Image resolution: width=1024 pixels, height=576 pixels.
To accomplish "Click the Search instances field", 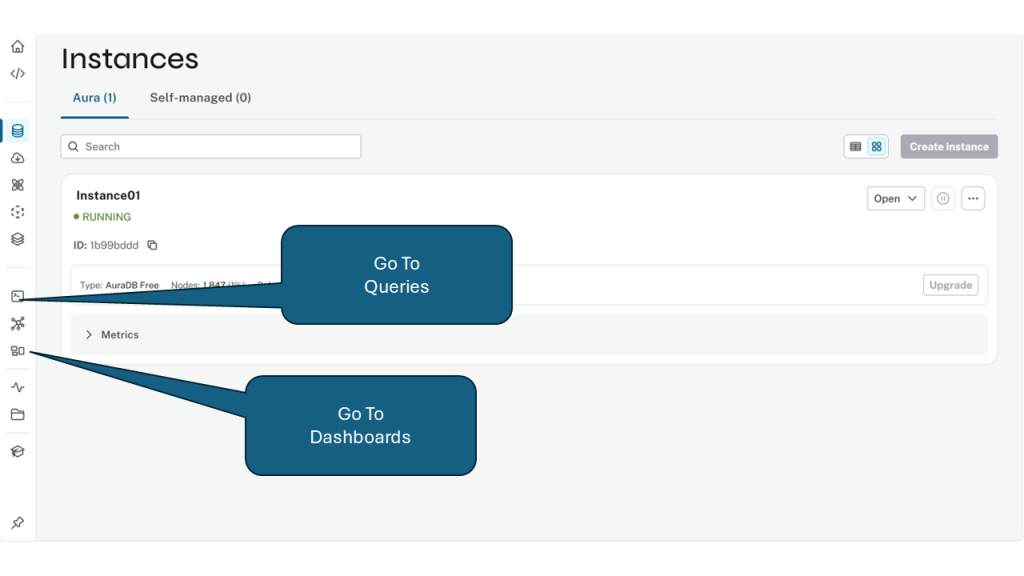I will pos(211,147).
